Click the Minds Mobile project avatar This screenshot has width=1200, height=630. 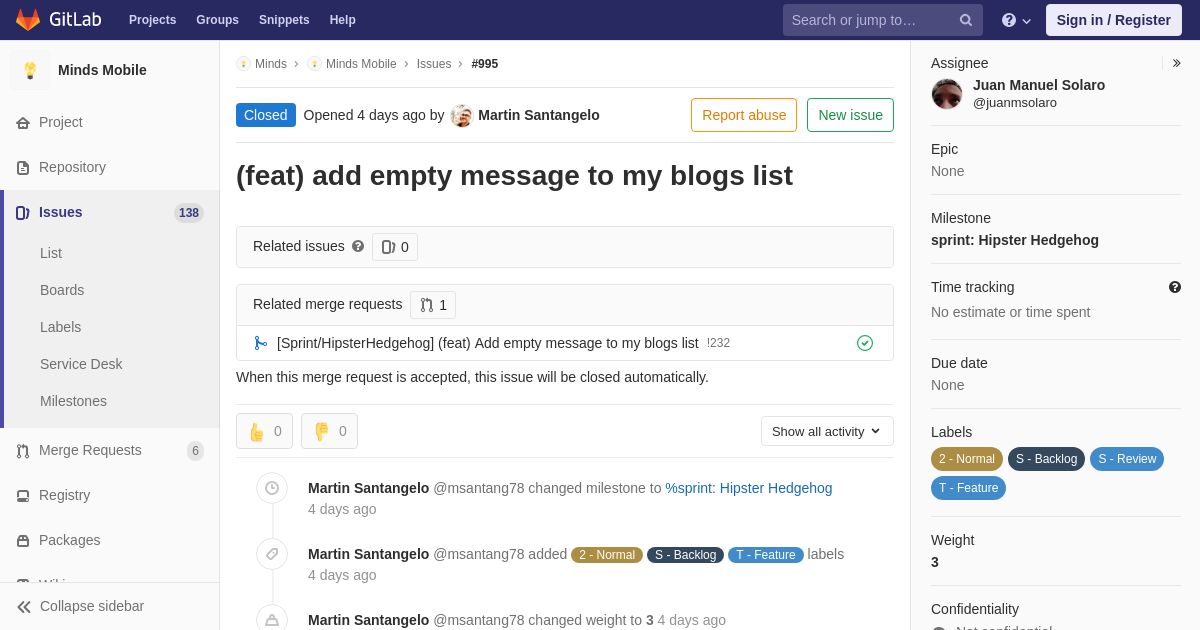click(x=30, y=70)
